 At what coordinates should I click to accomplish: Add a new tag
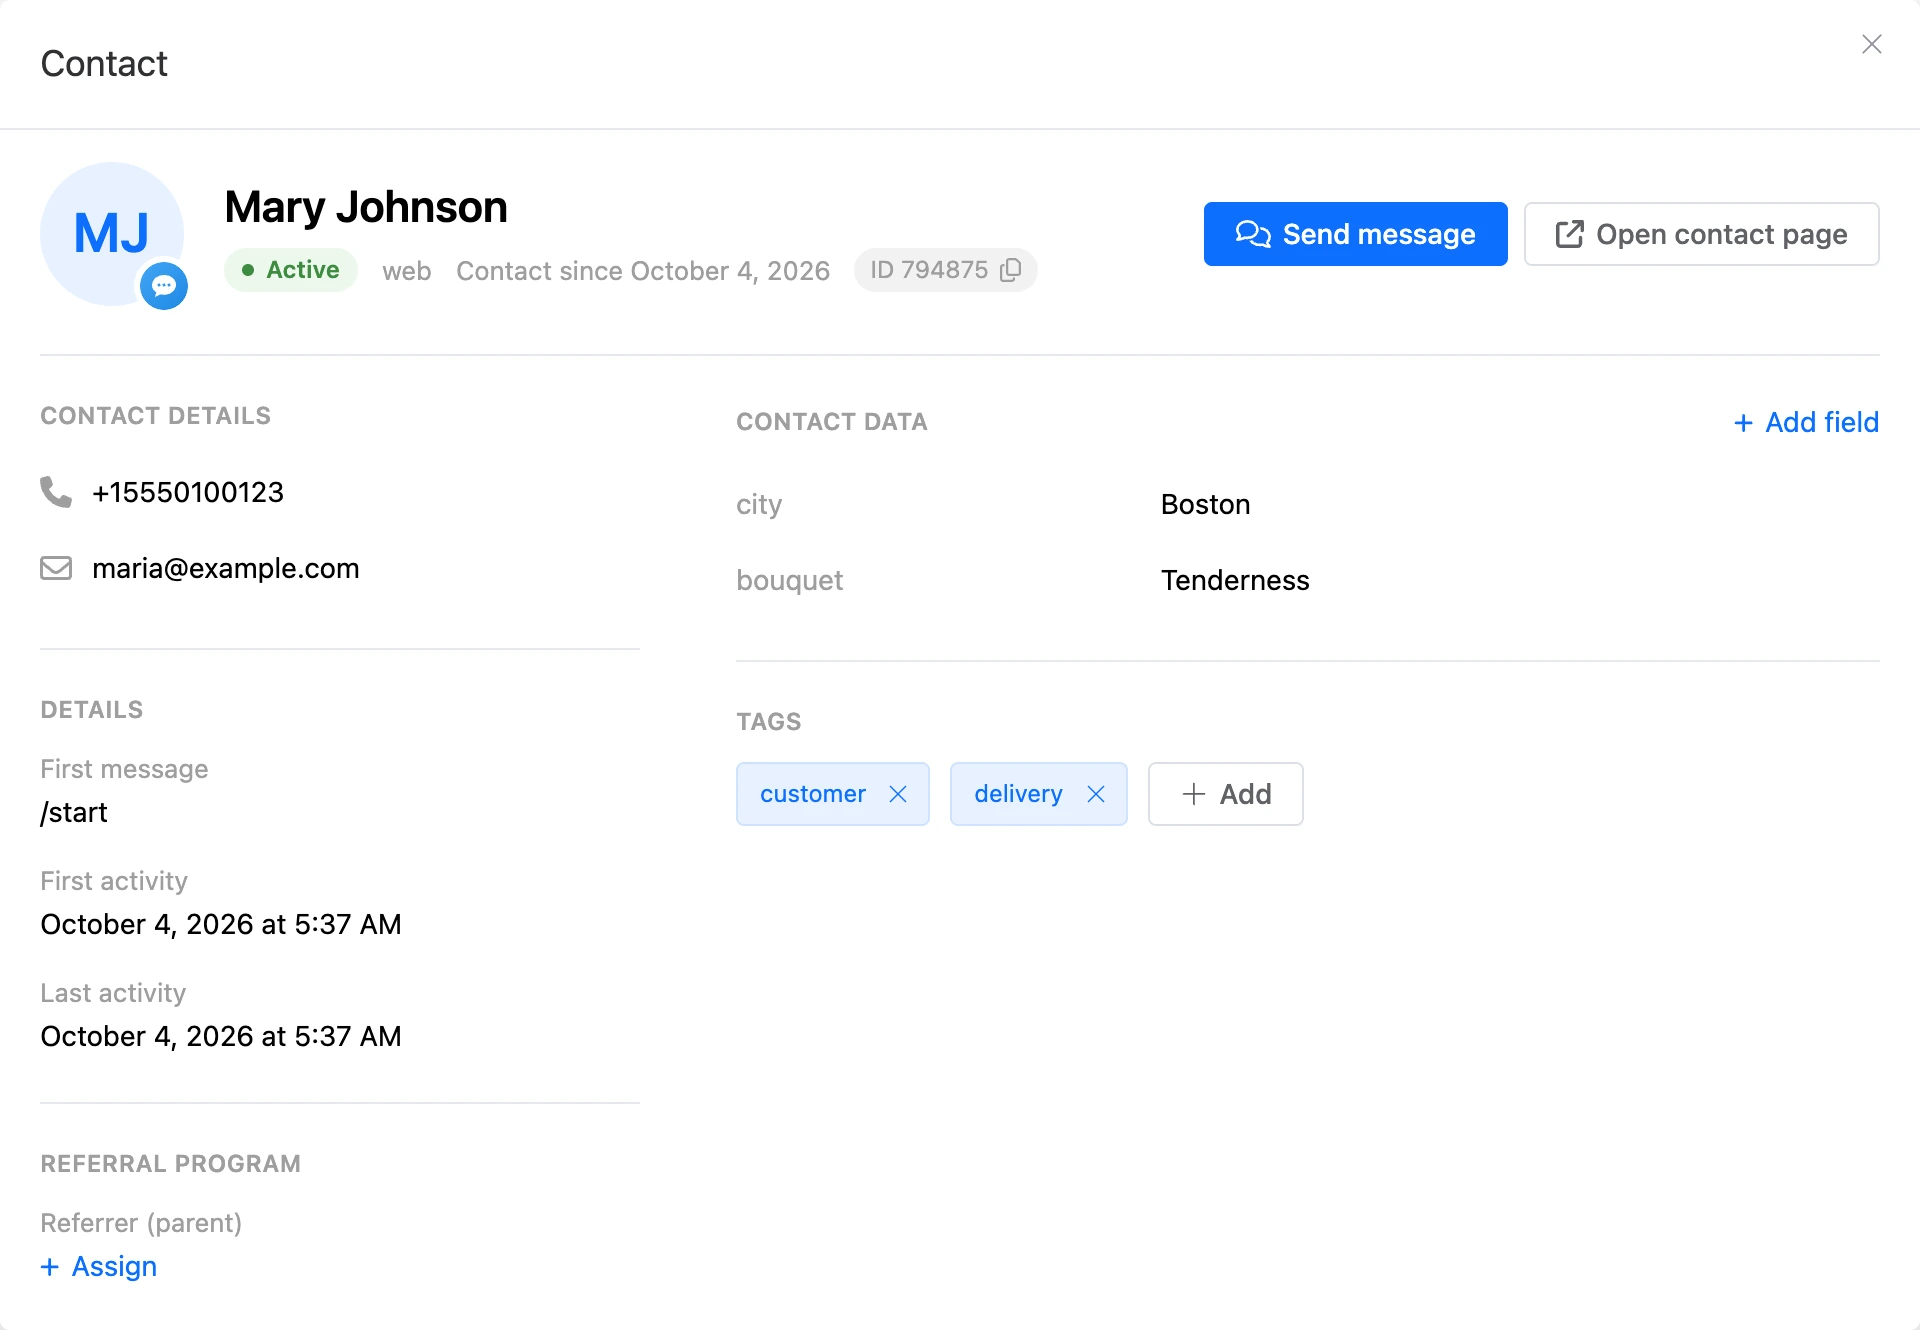pos(1225,794)
